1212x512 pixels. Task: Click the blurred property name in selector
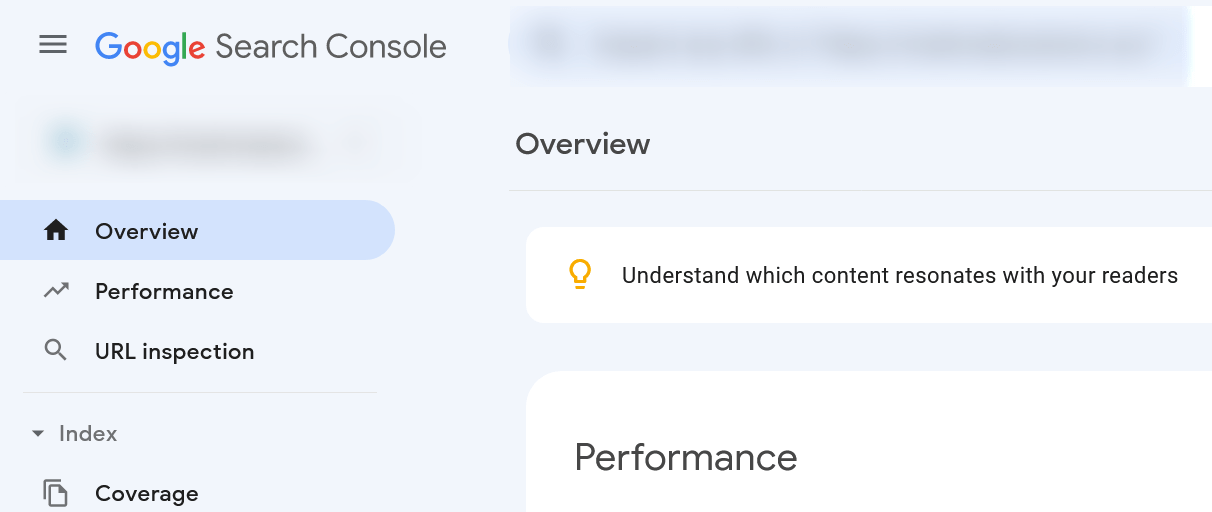pos(200,145)
